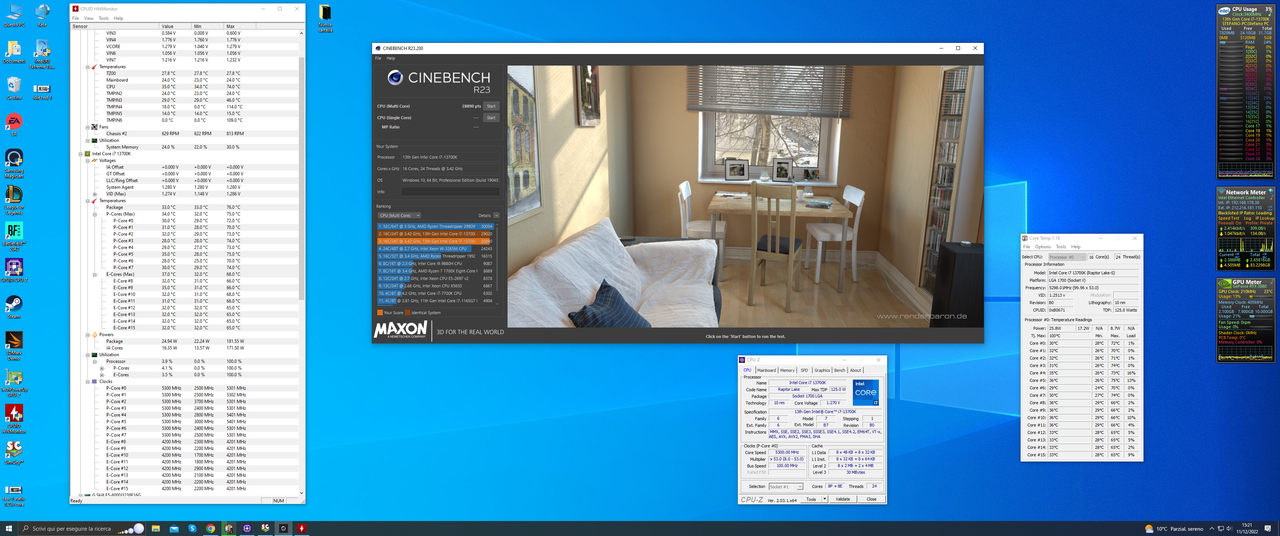
Task: Switch to the Graphics tab in CPU-Z
Action: (822, 370)
